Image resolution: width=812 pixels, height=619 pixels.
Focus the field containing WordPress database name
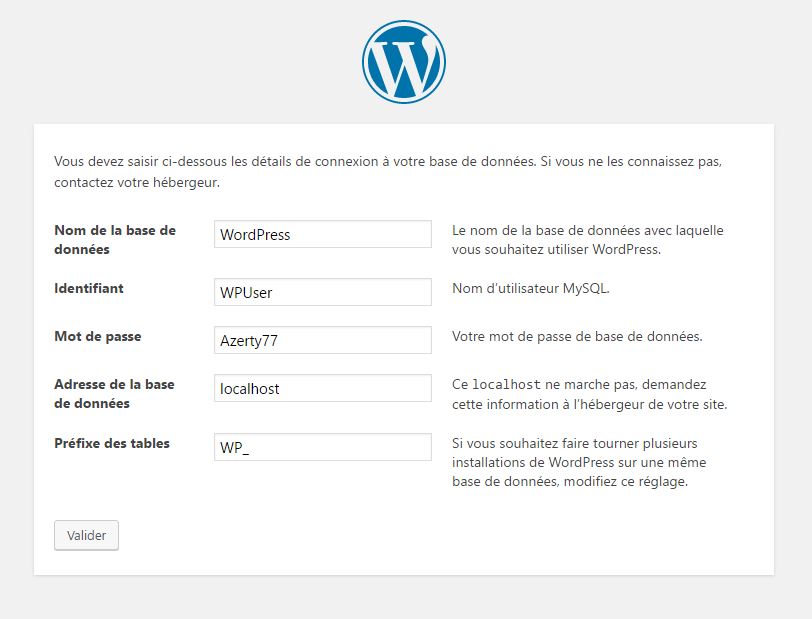(x=322, y=235)
